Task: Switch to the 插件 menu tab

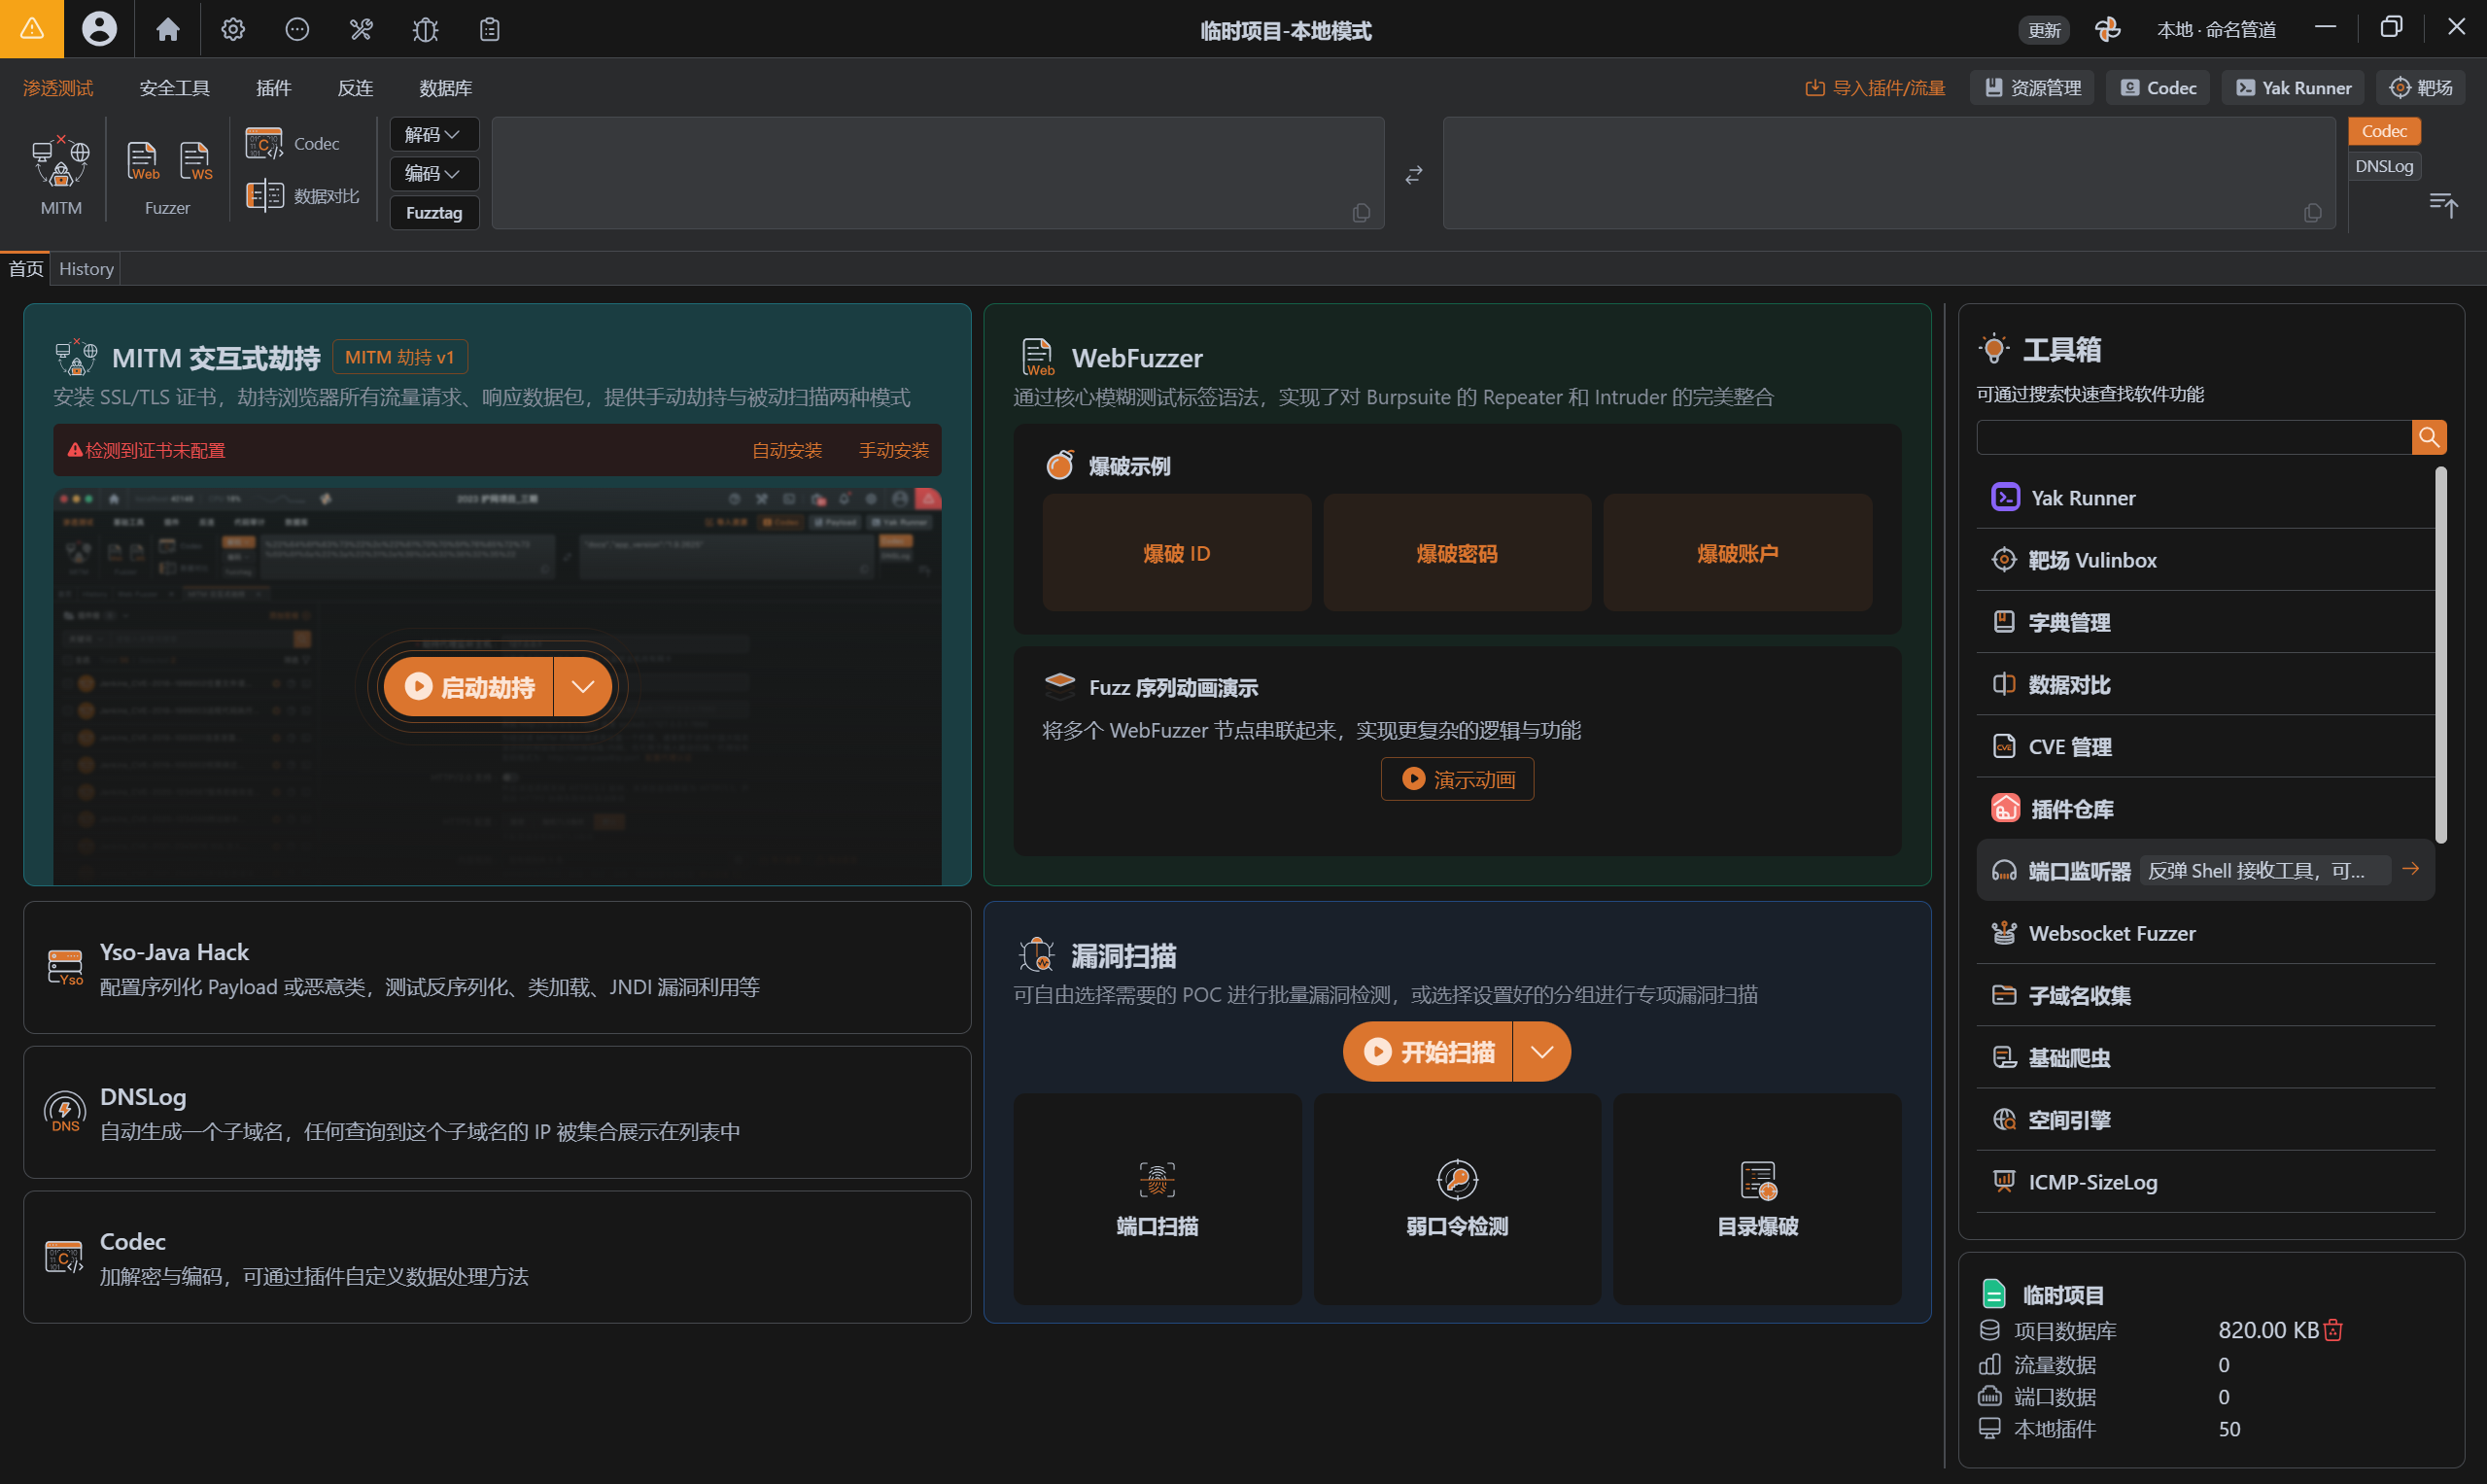Action: click(273, 88)
